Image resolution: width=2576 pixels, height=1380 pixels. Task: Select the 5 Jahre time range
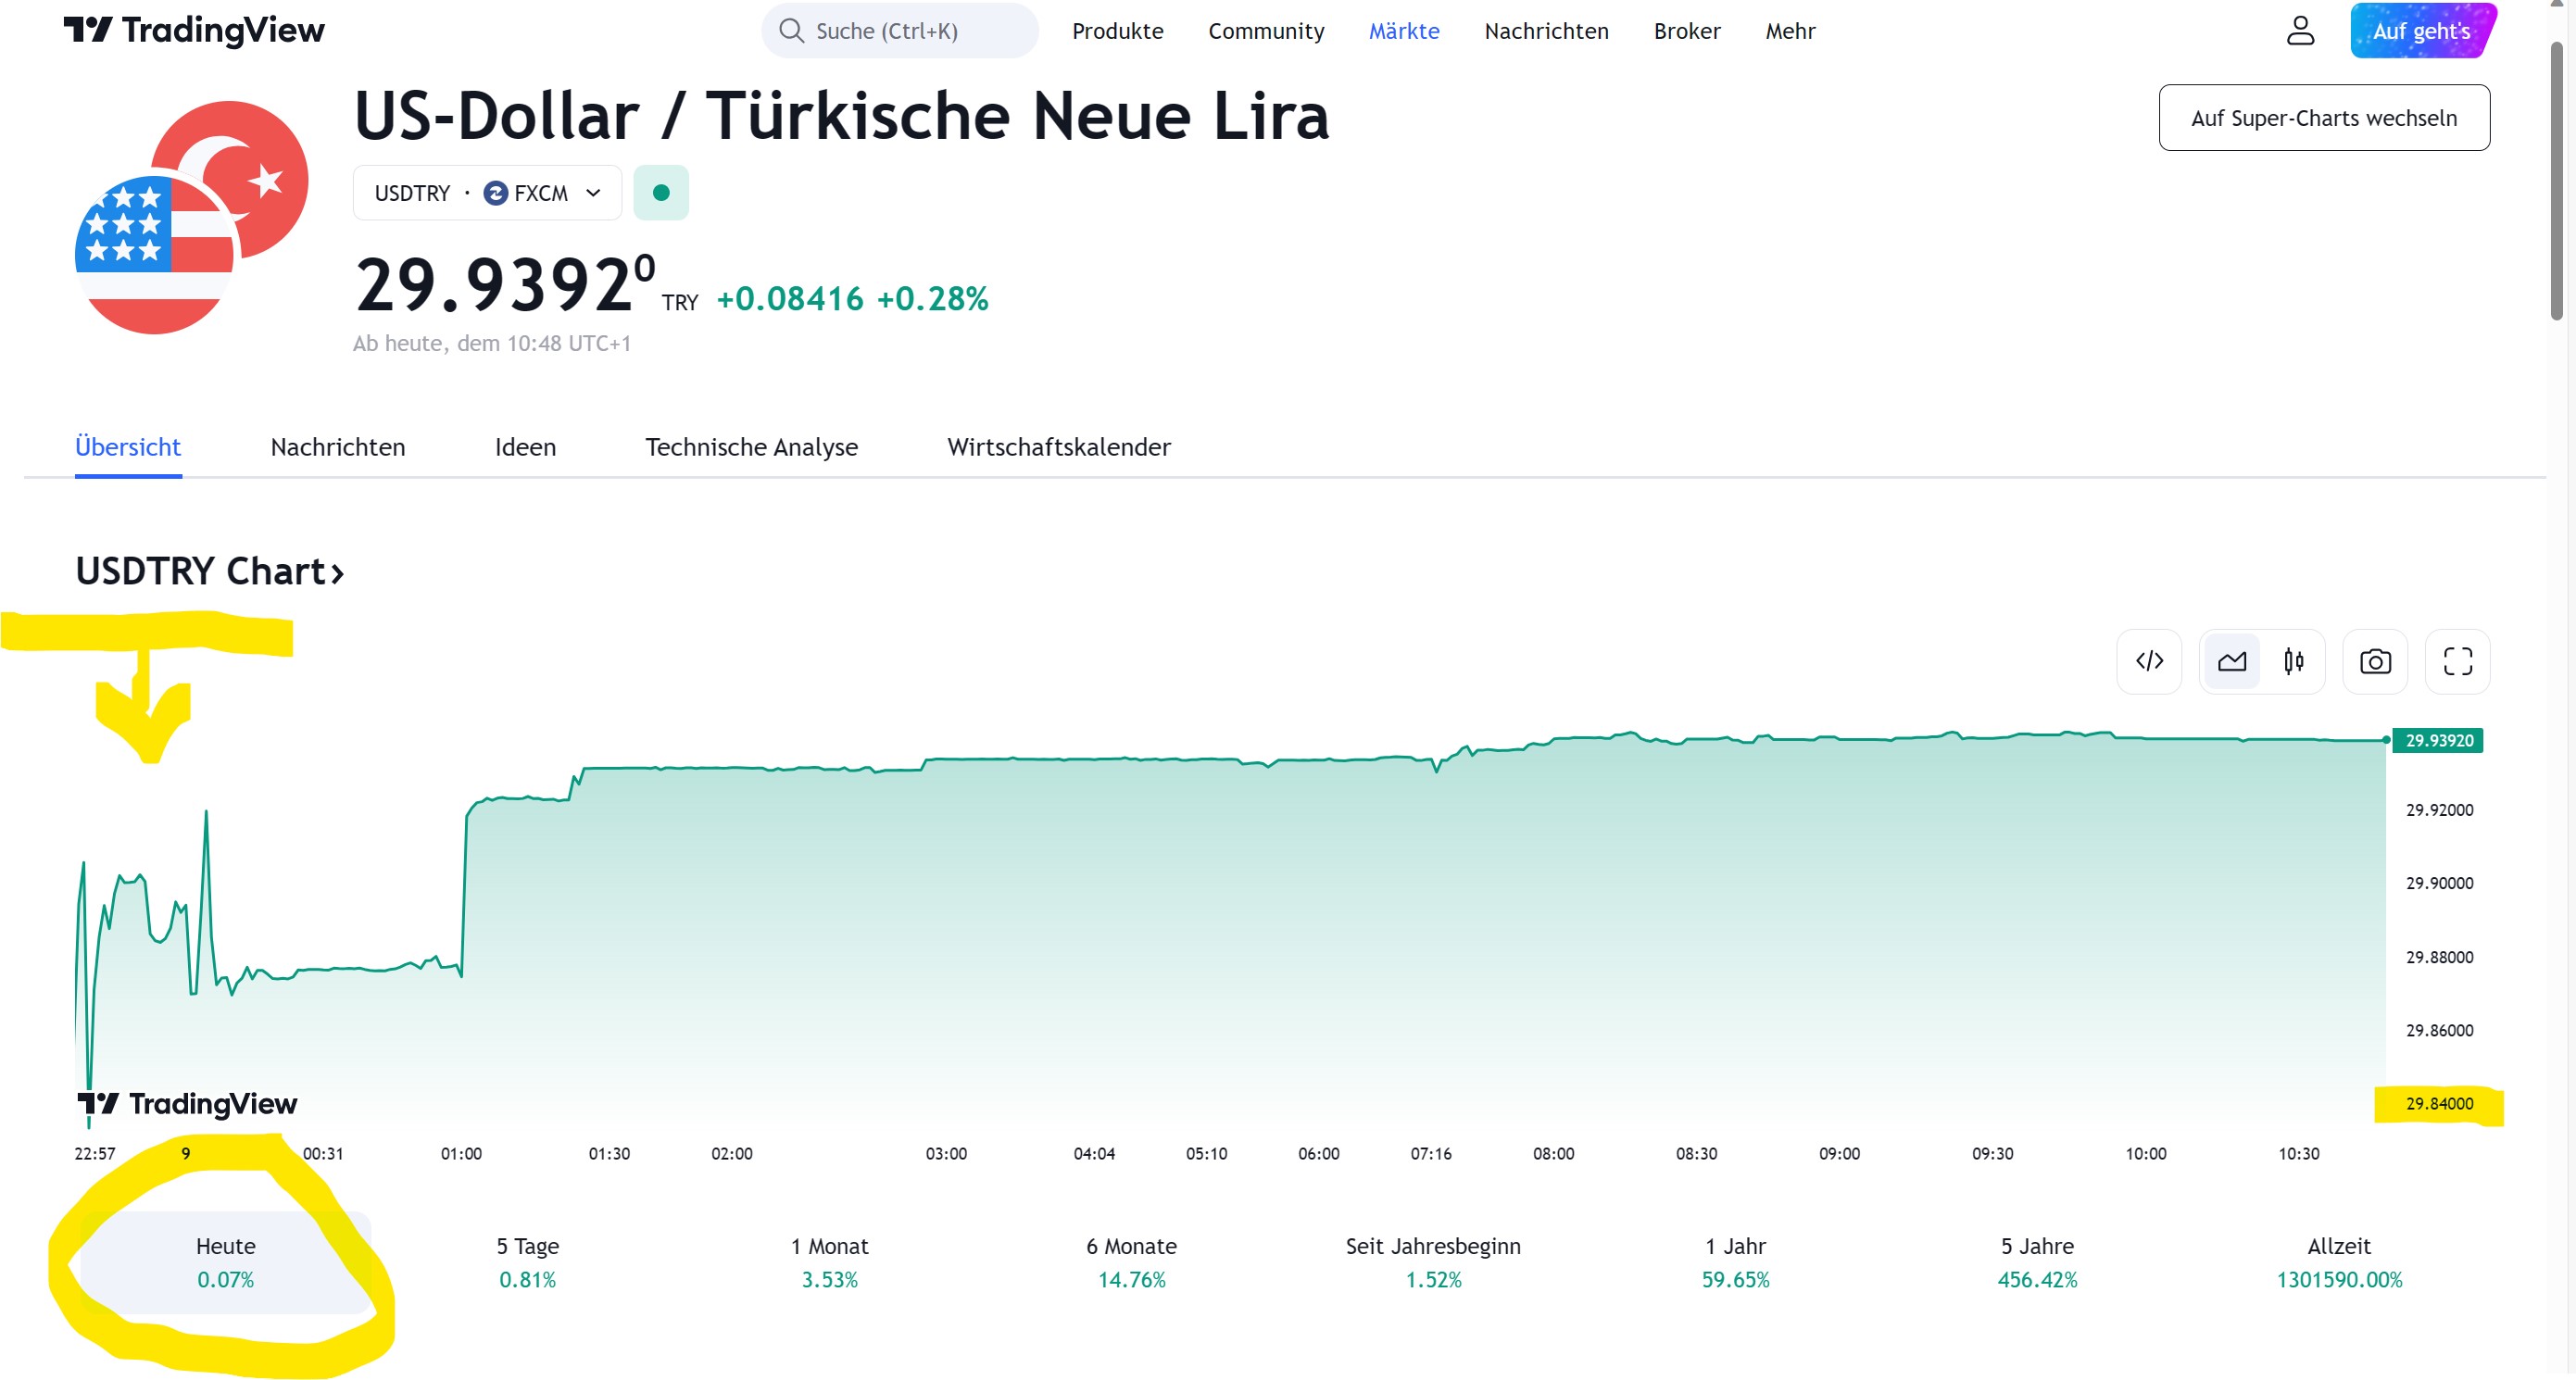tap(2037, 1262)
